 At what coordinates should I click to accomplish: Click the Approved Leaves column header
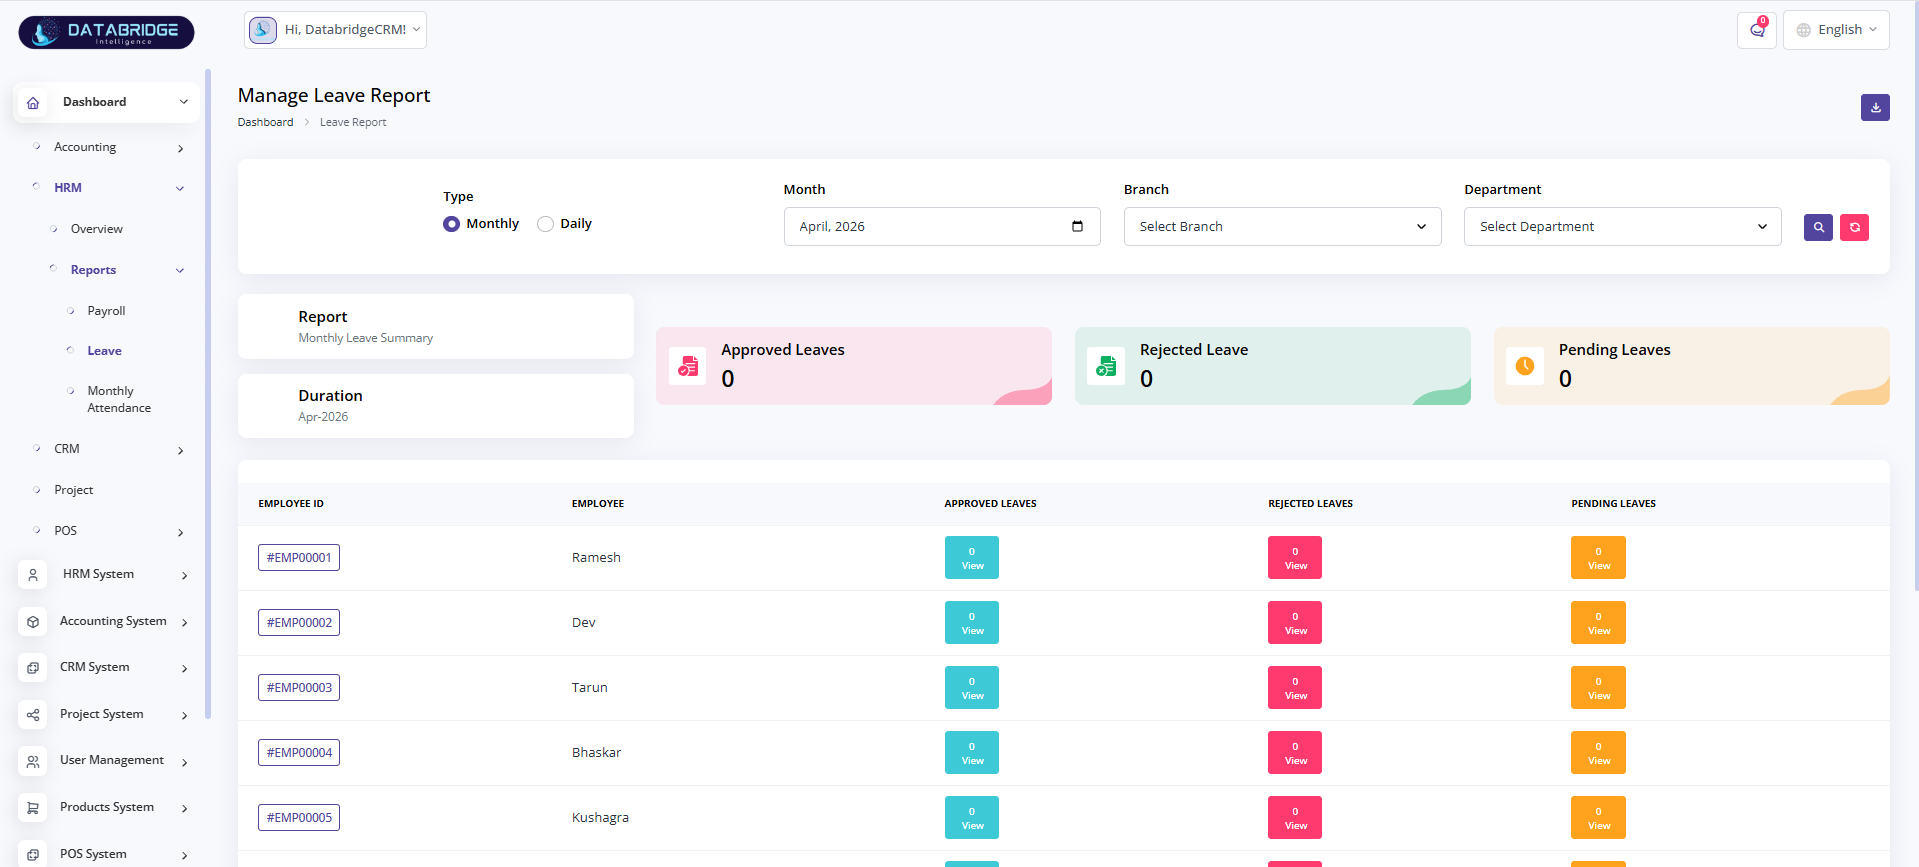[990, 504]
